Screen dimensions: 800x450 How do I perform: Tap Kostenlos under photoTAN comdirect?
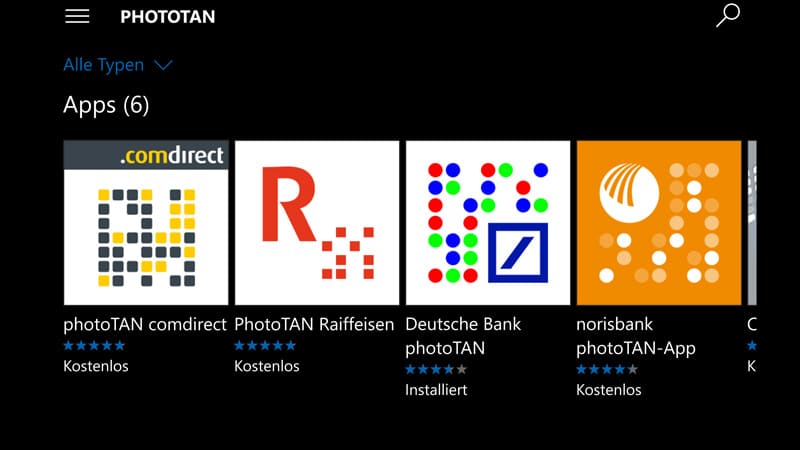click(x=96, y=366)
